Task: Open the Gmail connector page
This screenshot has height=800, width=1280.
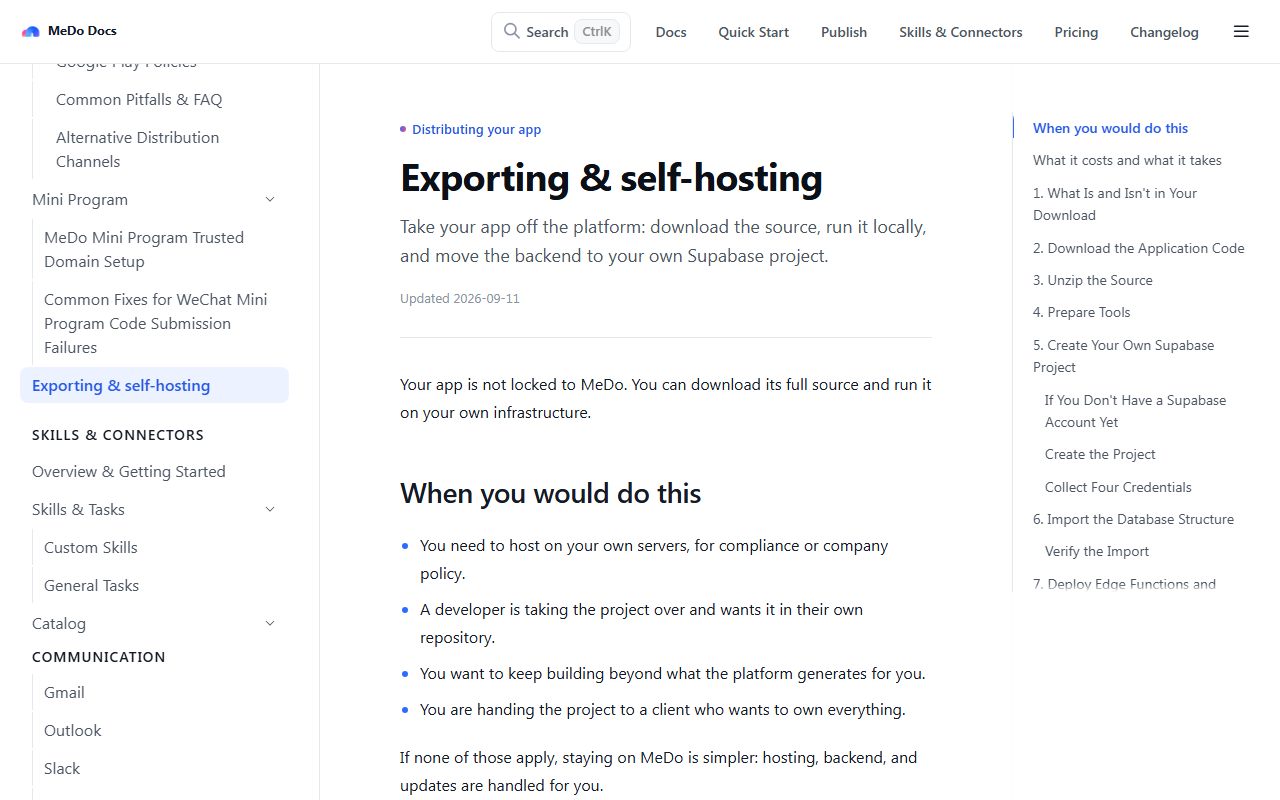Action: (x=64, y=693)
